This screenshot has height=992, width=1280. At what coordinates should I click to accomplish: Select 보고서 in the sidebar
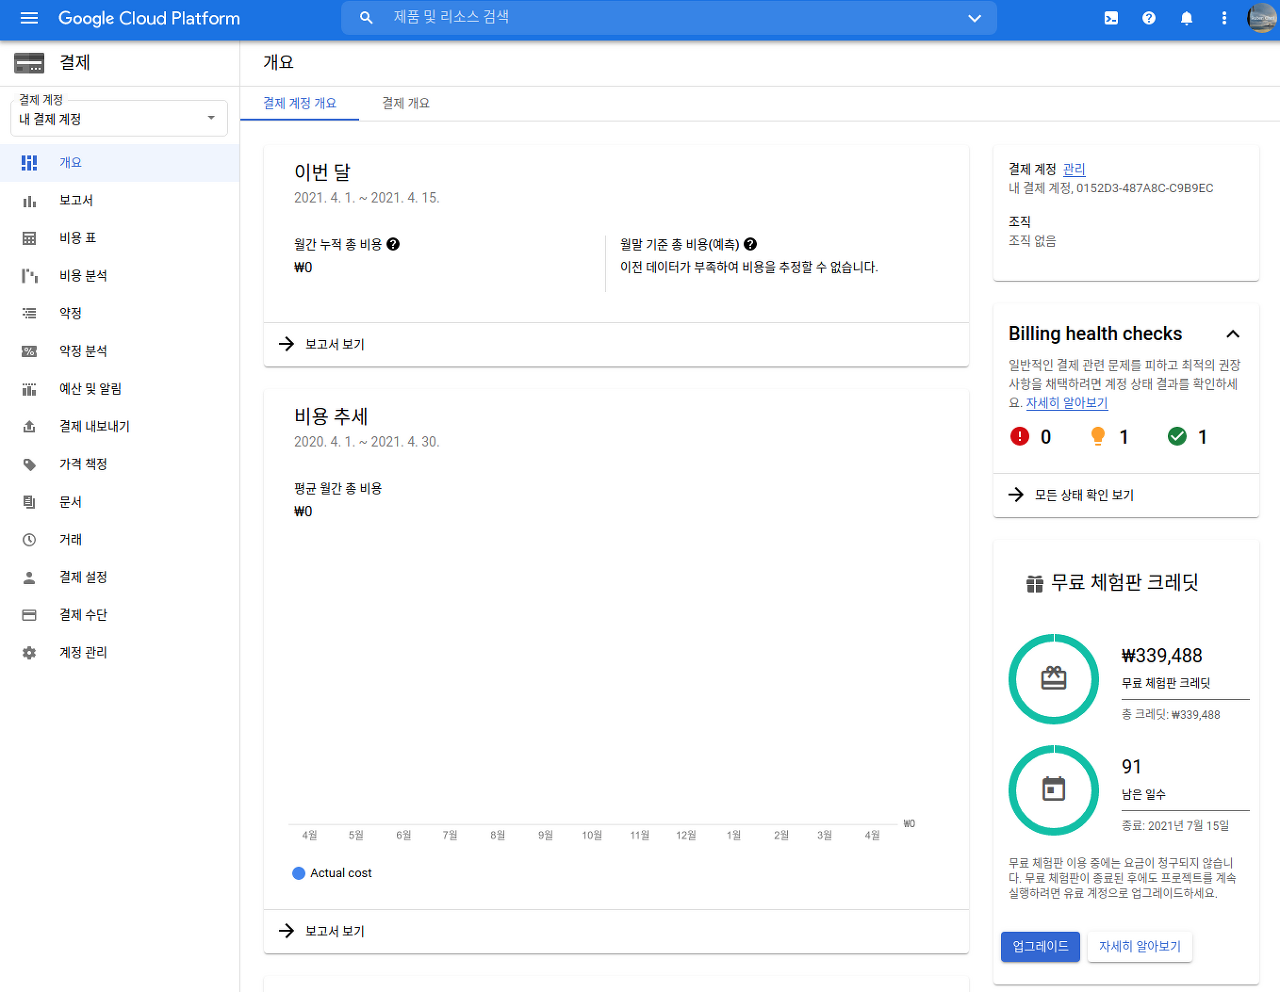click(120, 200)
